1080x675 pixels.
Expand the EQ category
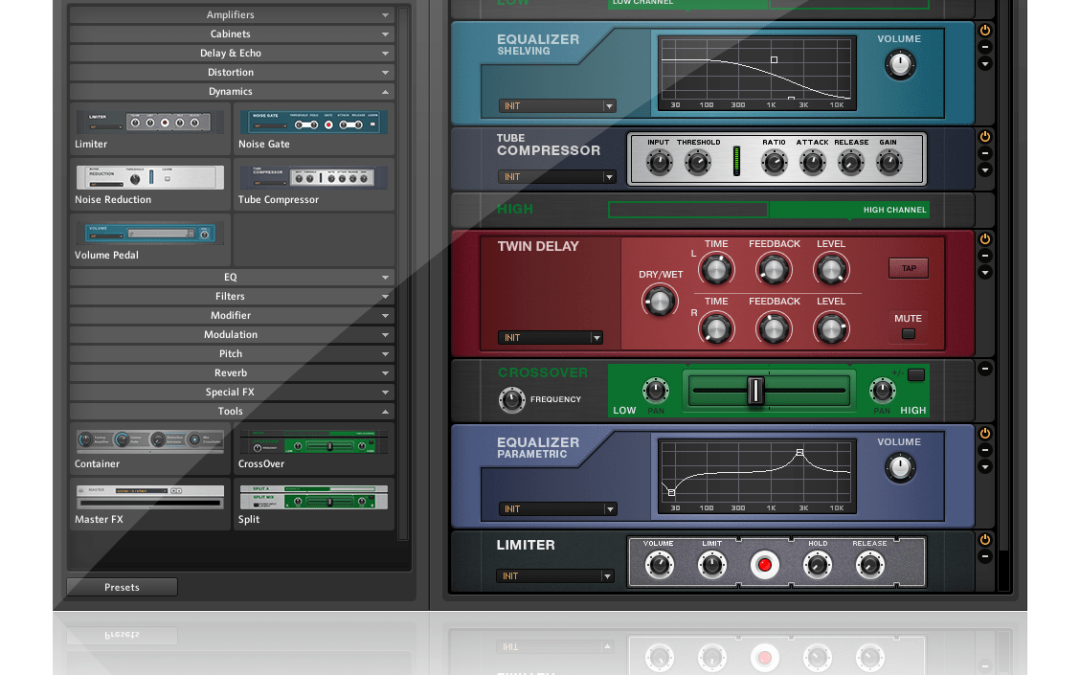(231, 277)
